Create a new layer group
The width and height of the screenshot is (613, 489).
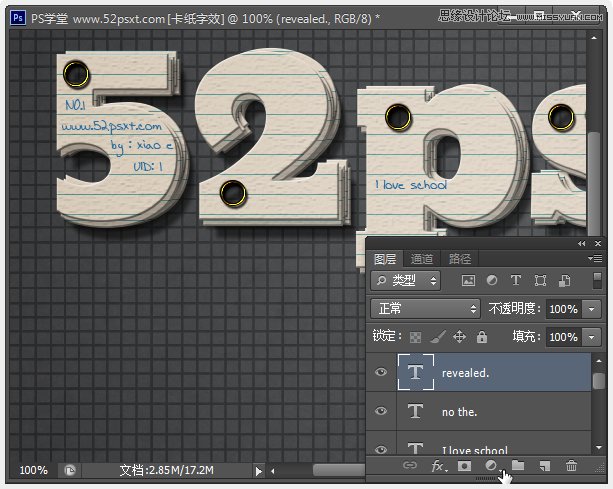[518, 465]
